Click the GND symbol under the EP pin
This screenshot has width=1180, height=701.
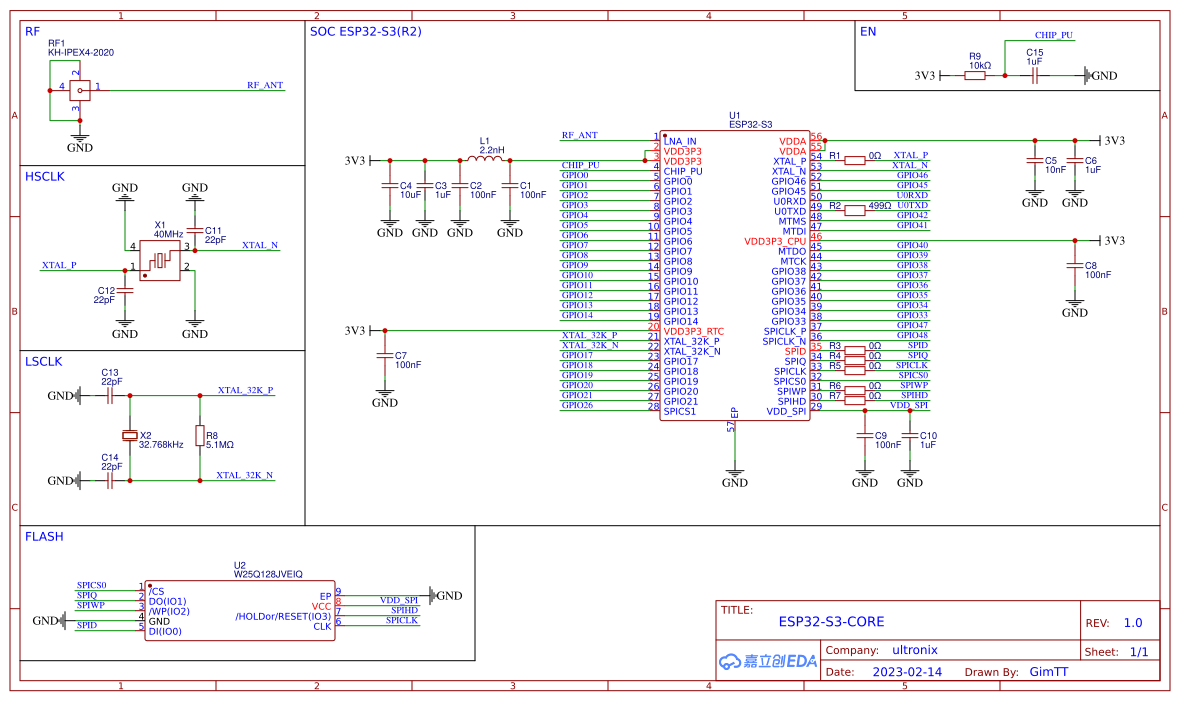point(734,476)
